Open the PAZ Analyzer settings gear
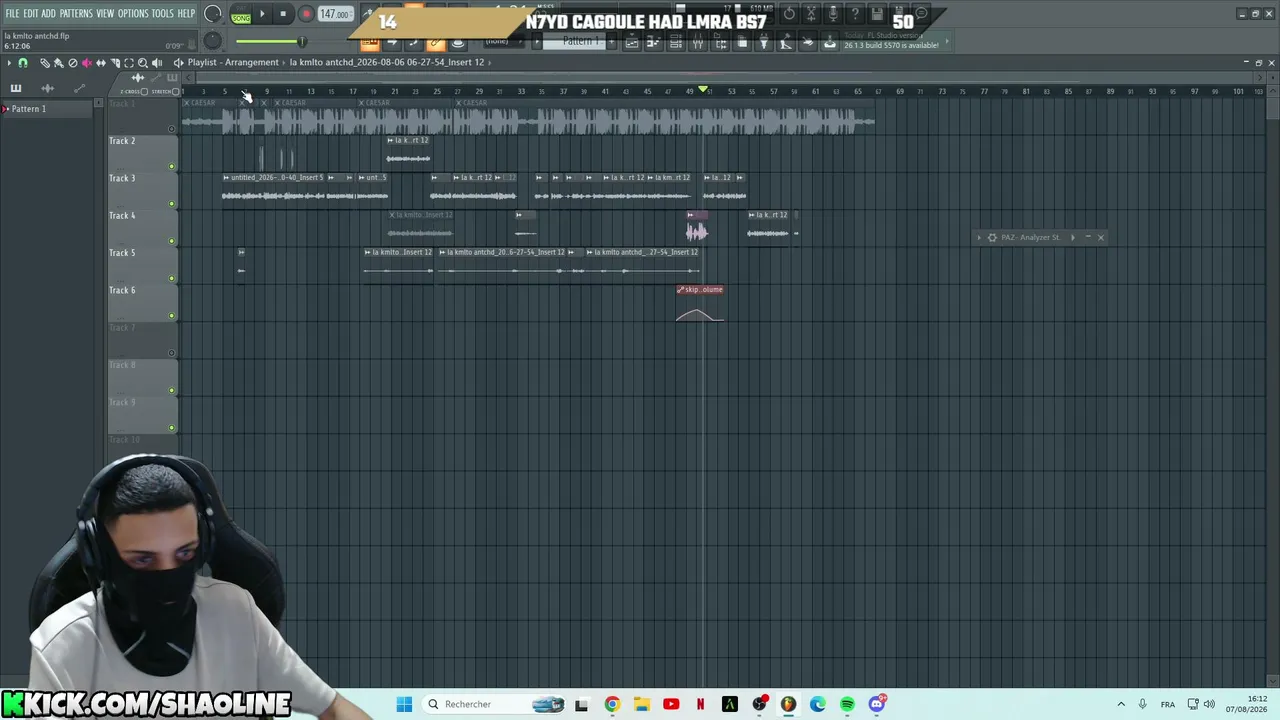This screenshot has height=720, width=1280. 992,238
